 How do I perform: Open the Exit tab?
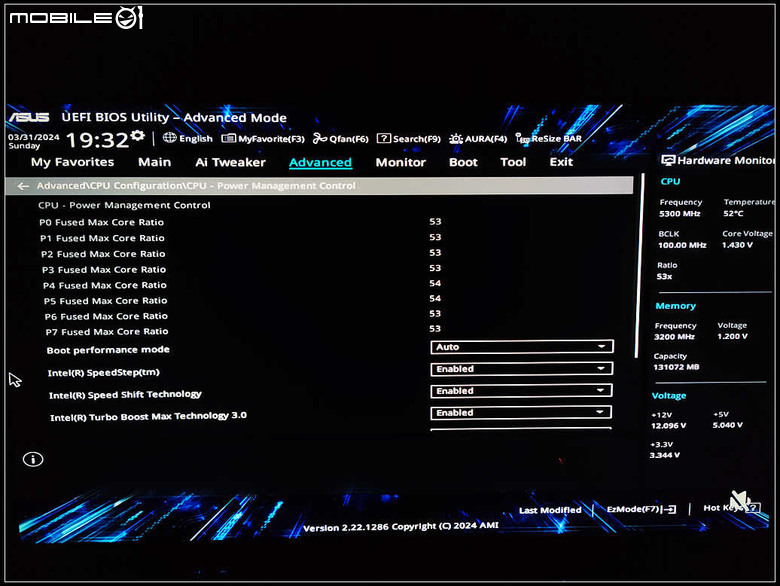pos(561,162)
